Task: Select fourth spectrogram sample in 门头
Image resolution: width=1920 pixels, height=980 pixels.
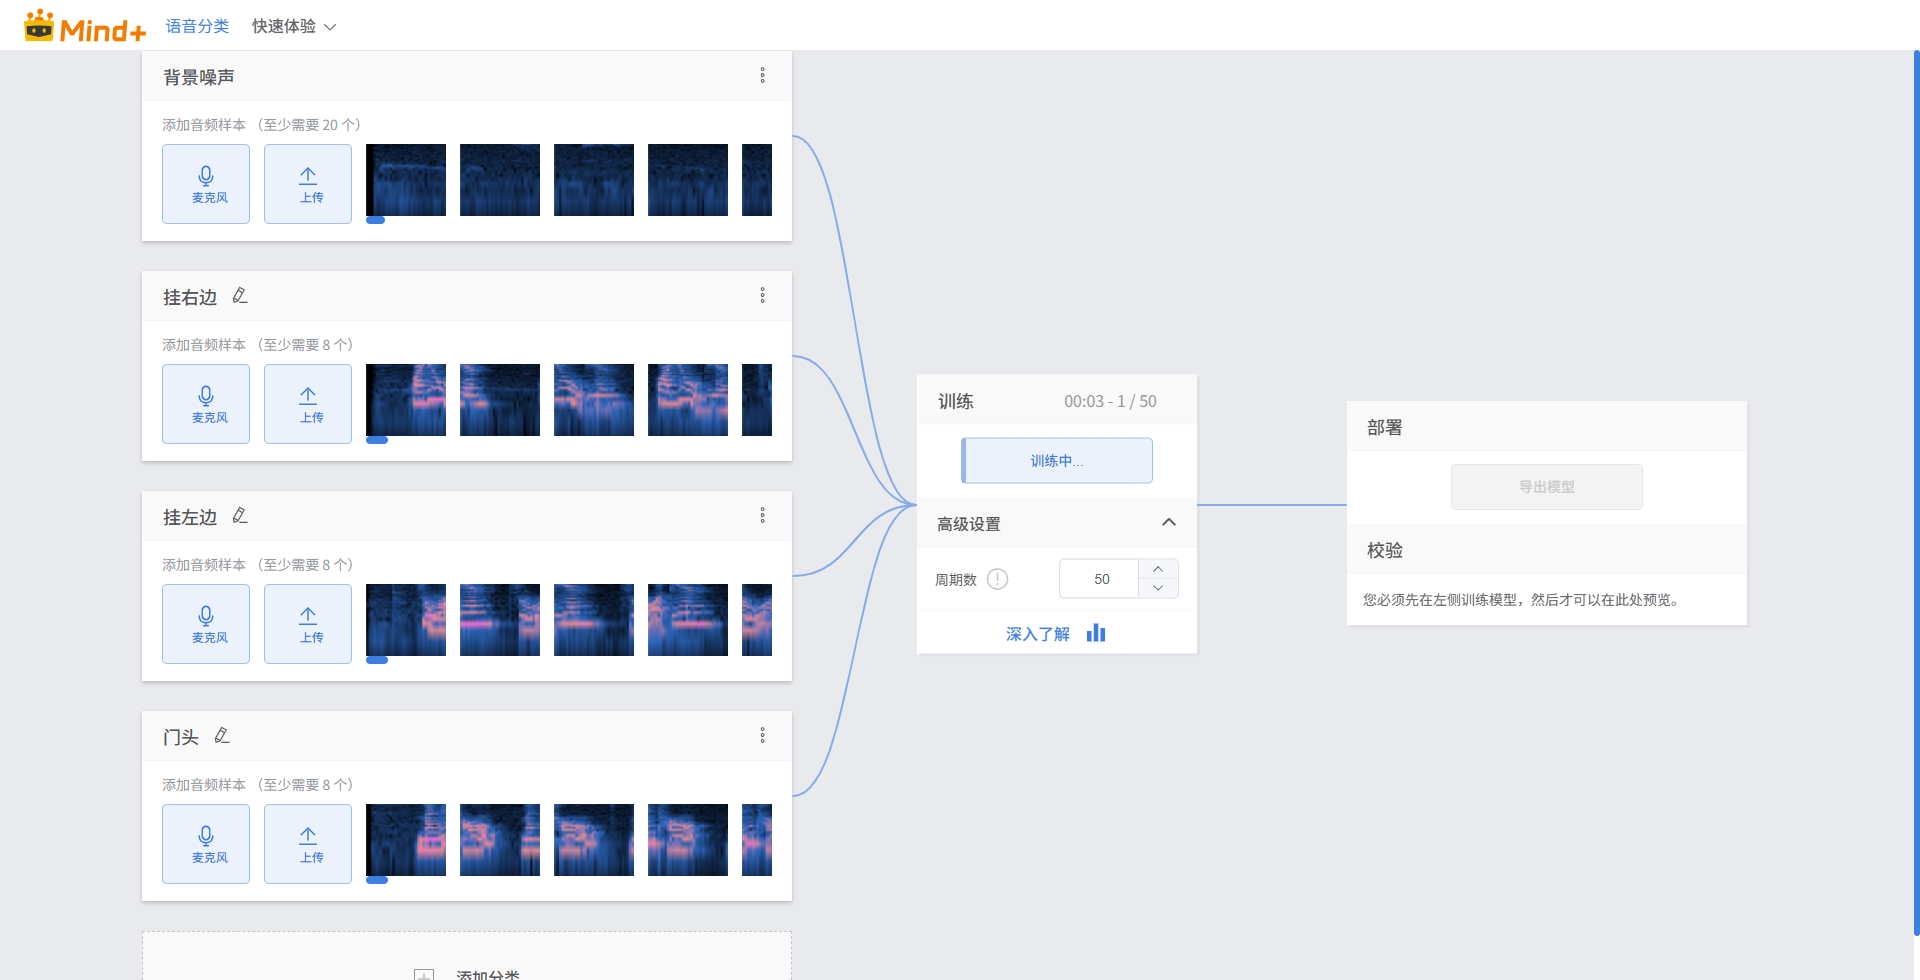Action: tap(688, 840)
